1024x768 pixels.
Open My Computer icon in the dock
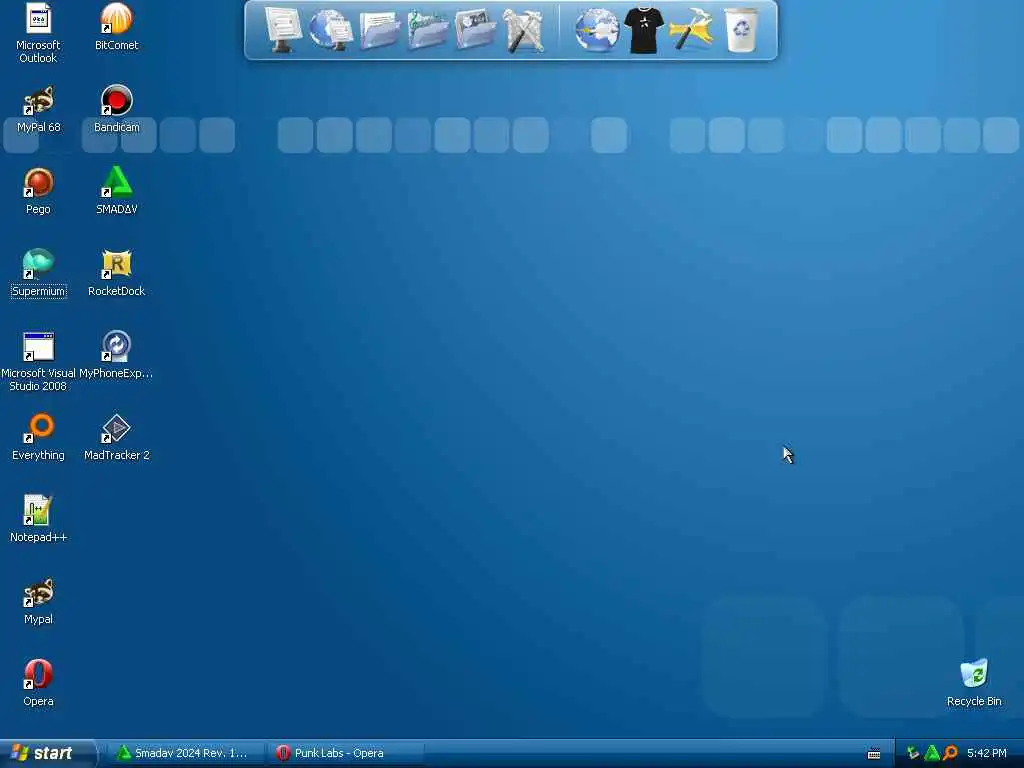click(283, 29)
